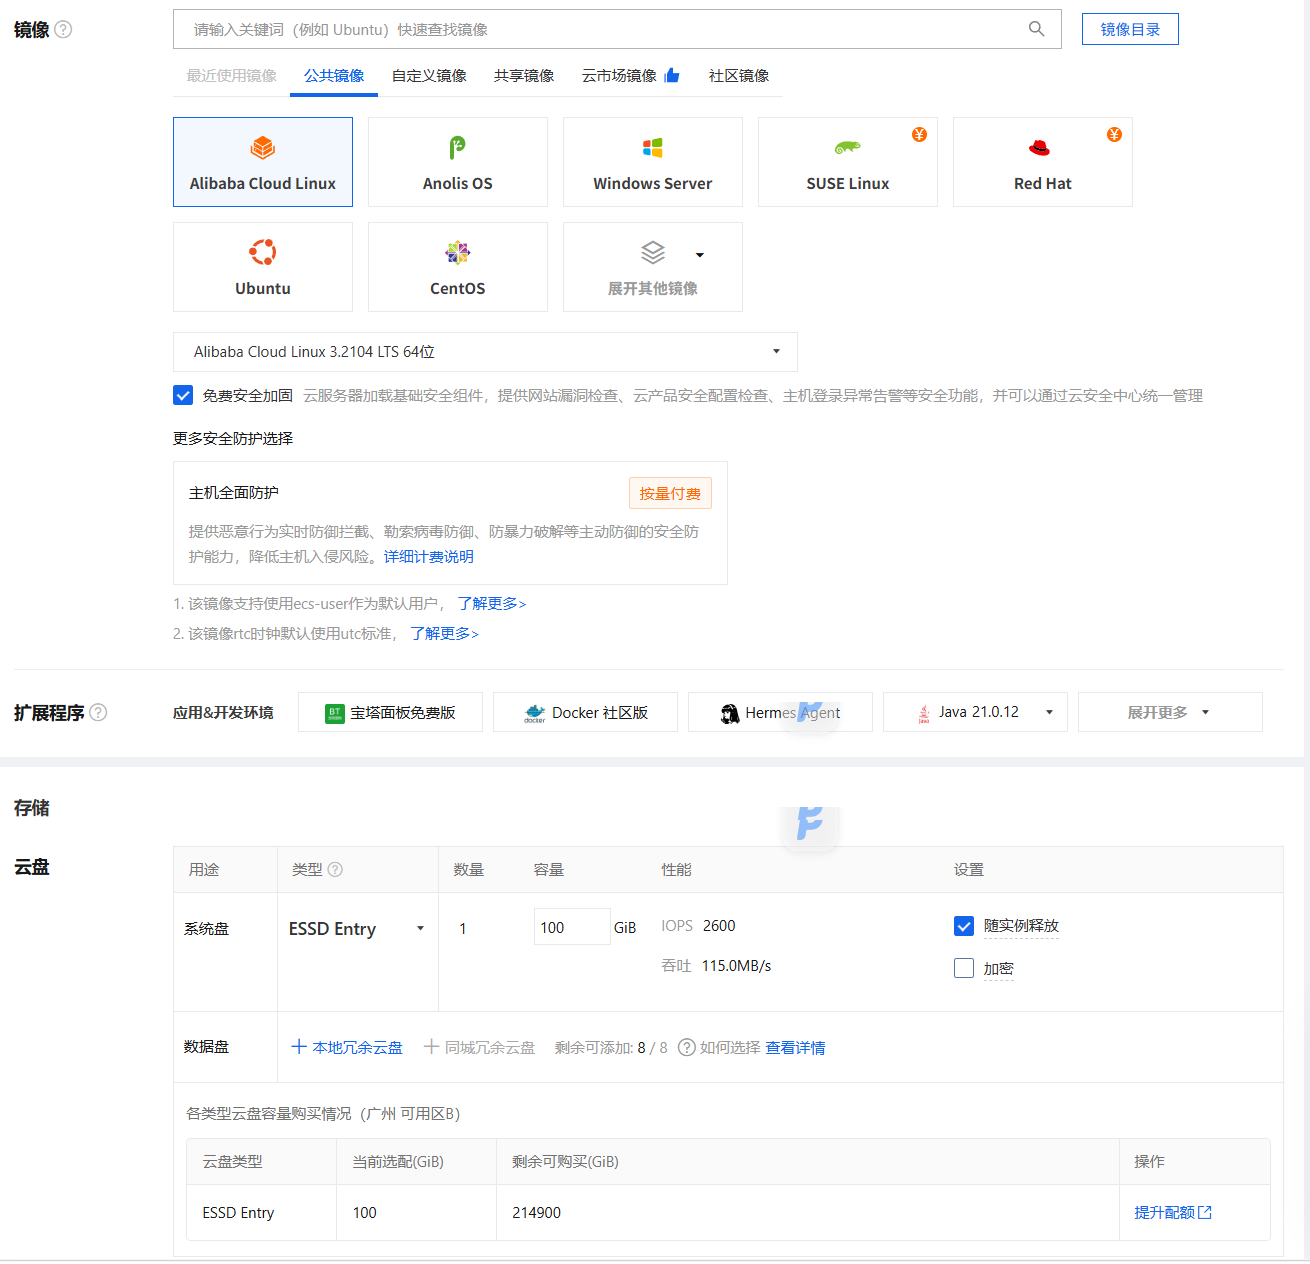Expand 展开其他镜像 options
The image size is (1310, 1264).
click(653, 267)
